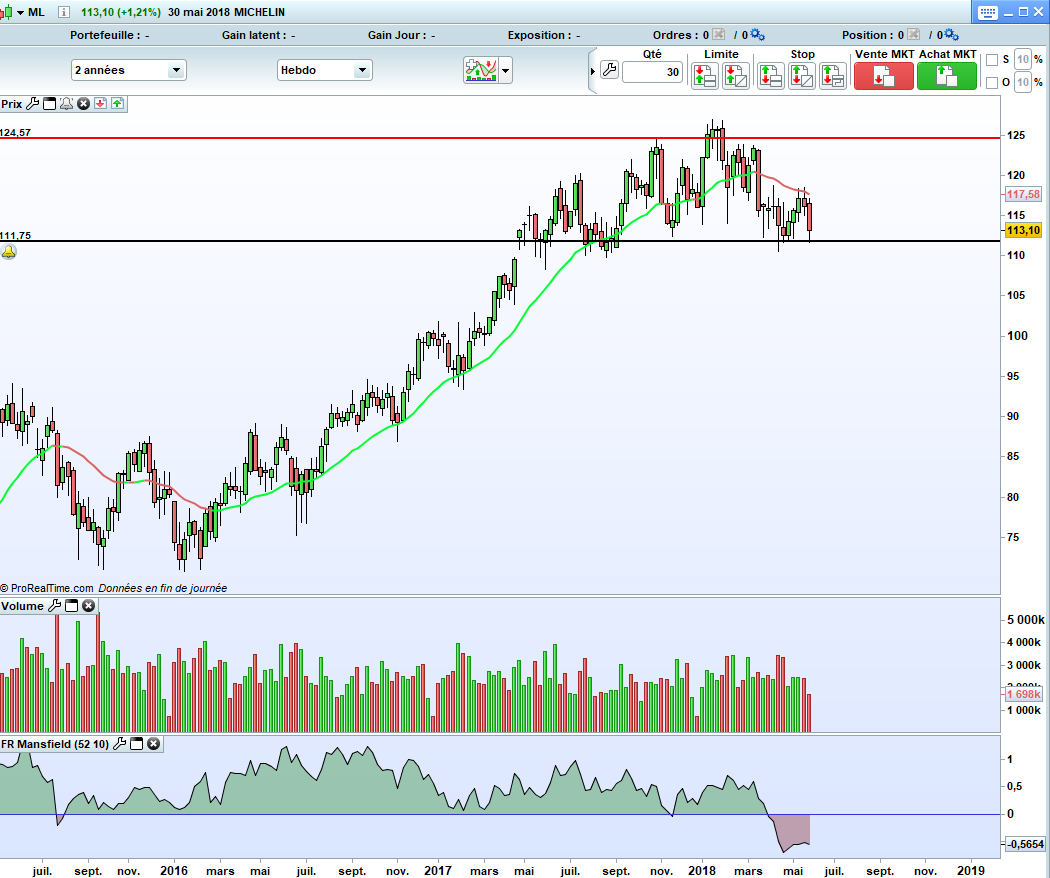Open the Prix panel alert bell icon
The height and width of the screenshot is (878, 1050).
(x=66, y=104)
